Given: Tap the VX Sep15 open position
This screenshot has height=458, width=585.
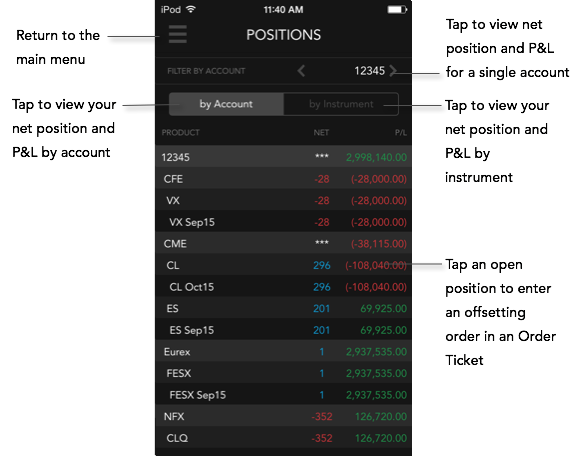Looking at the screenshot, I should point(284,222).
